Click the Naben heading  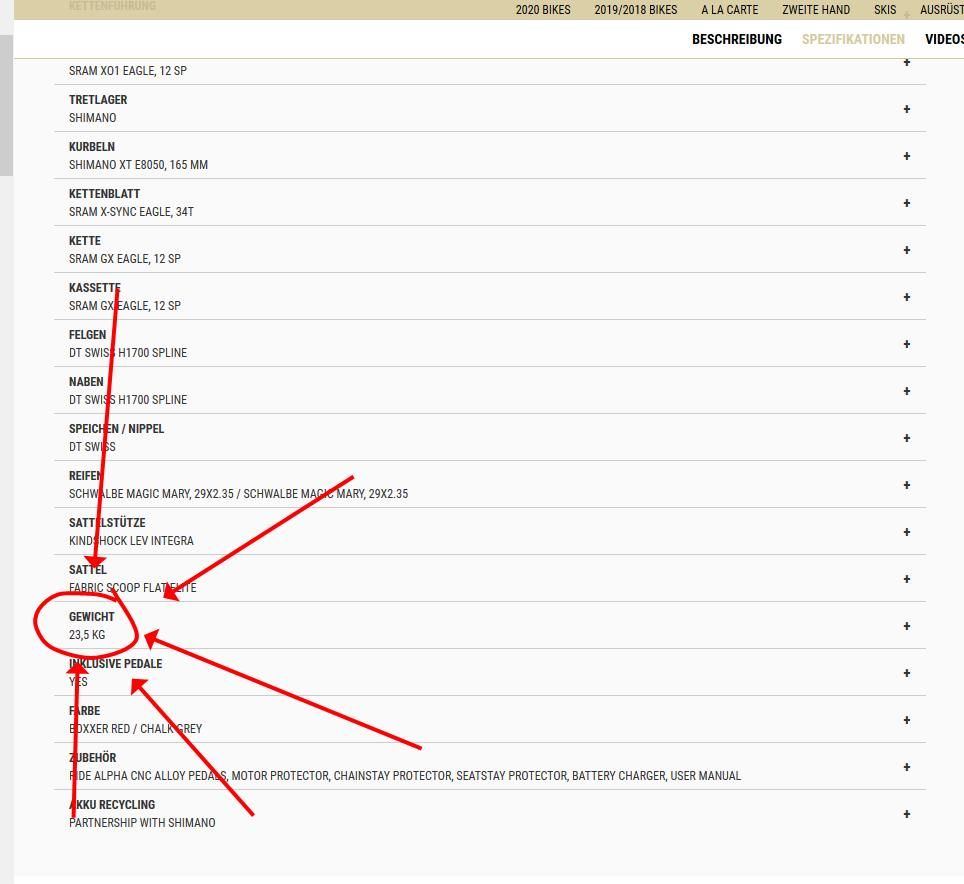tap(86, 382)
